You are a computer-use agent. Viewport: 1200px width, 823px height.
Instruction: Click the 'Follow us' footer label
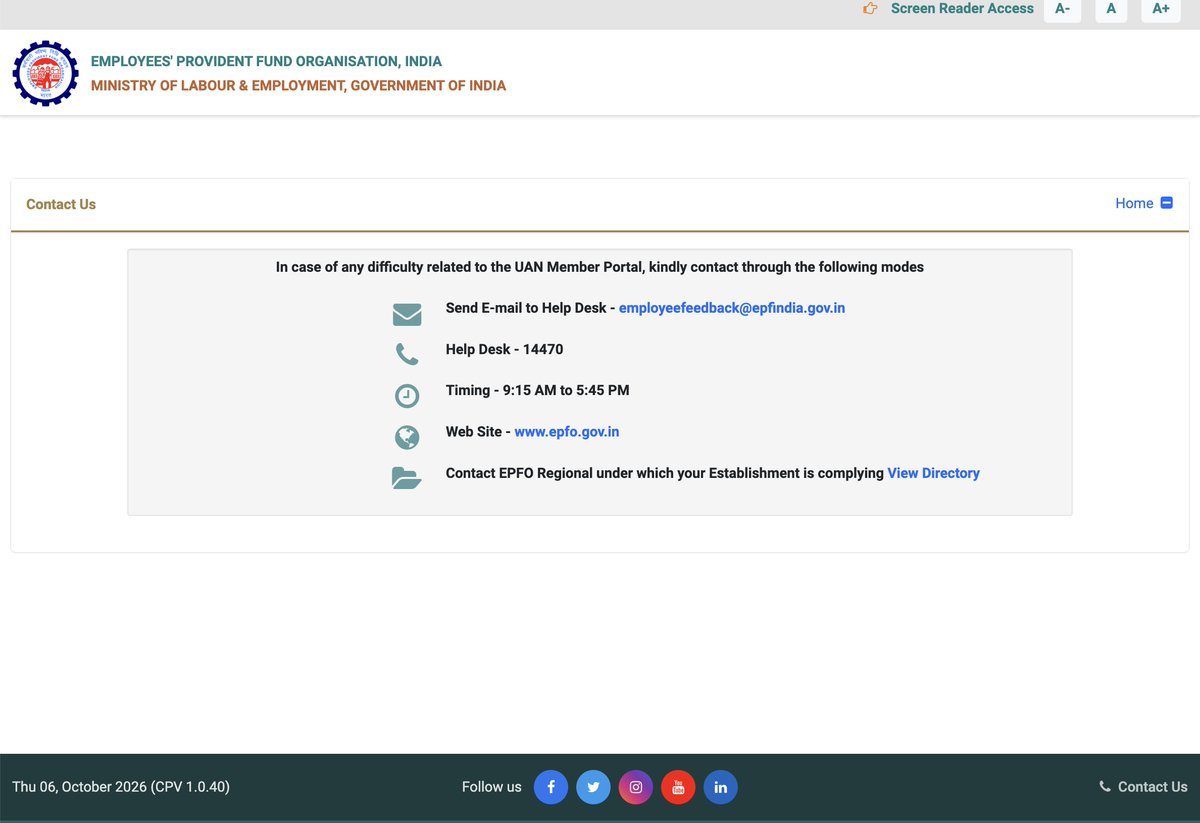point(492,787)
